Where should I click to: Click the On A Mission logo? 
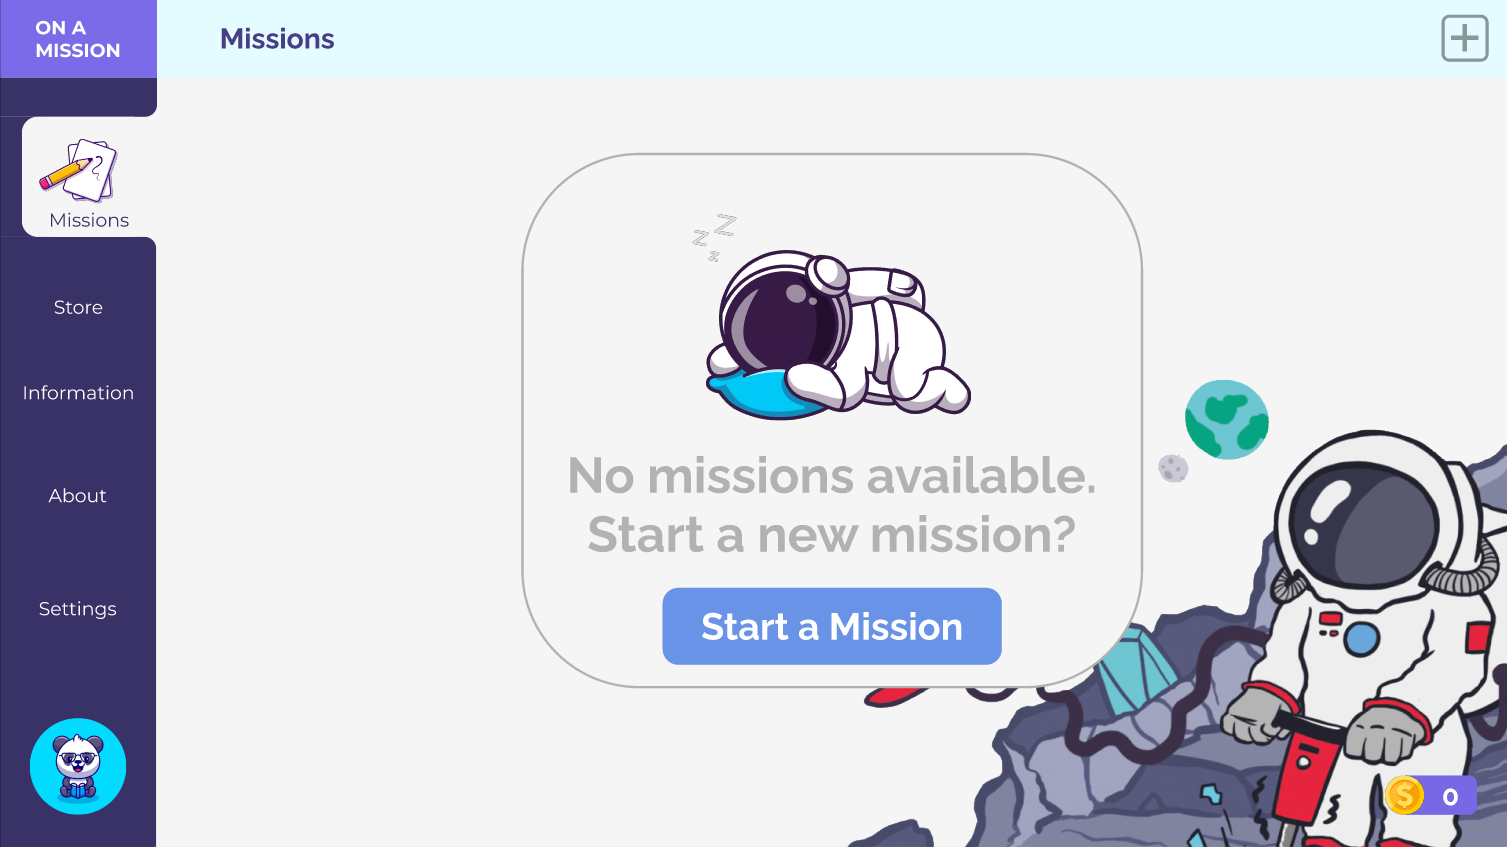tap(78, 39)
